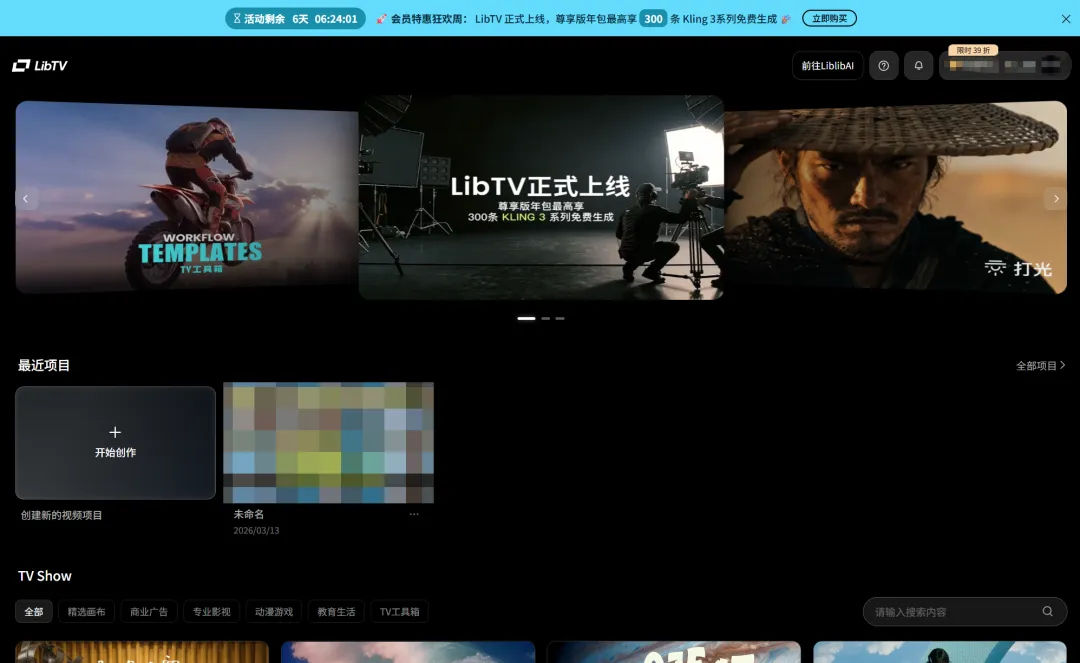Open the 未命名 project thumbnail
This screenshot has height=663, width=1080.
(329, 443)
